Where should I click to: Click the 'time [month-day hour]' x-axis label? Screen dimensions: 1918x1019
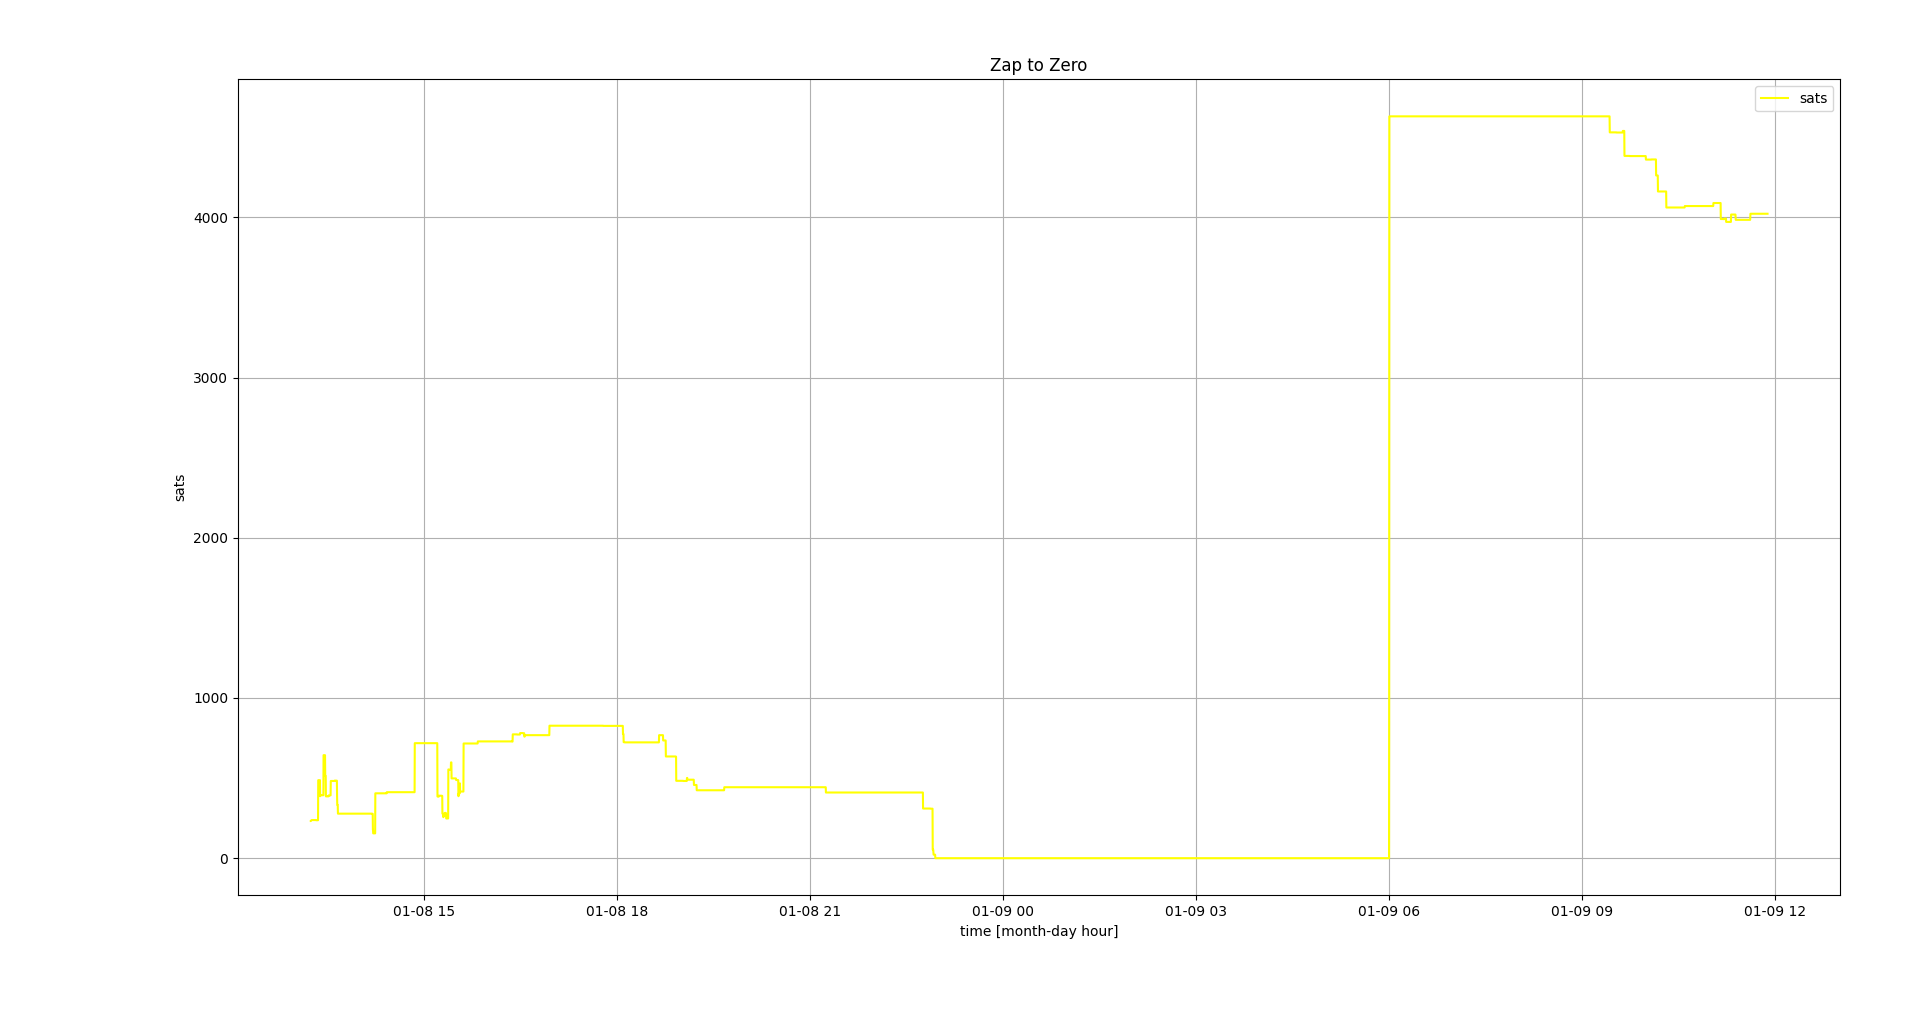coord(1038,931)
